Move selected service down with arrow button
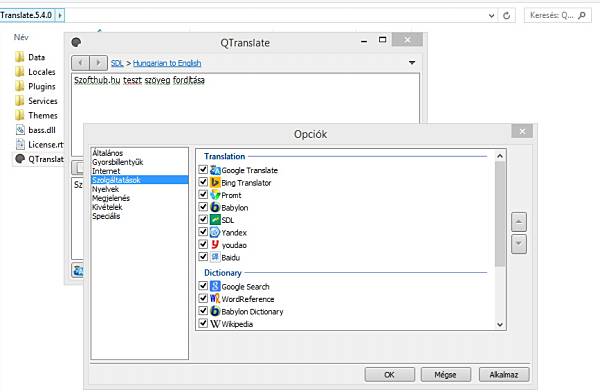600x392 pixels. (519, 244)
